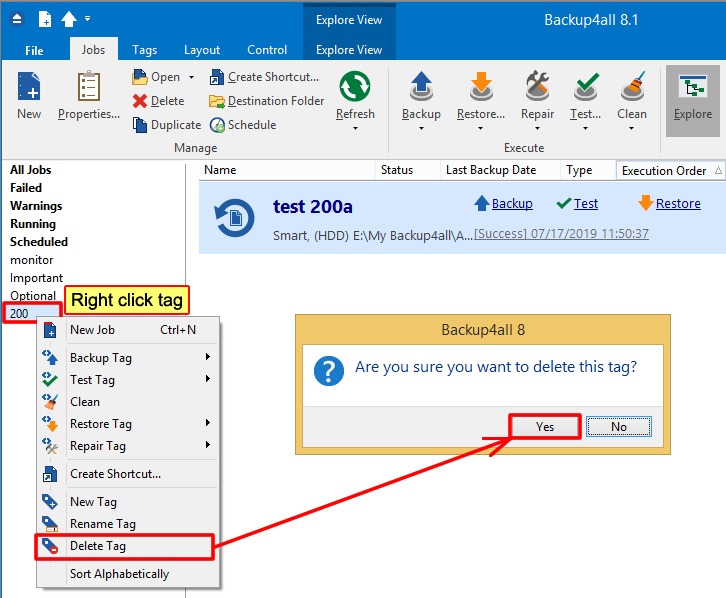726x598 pixels.
Task: Click quick access new document icon
Action: 45,19
